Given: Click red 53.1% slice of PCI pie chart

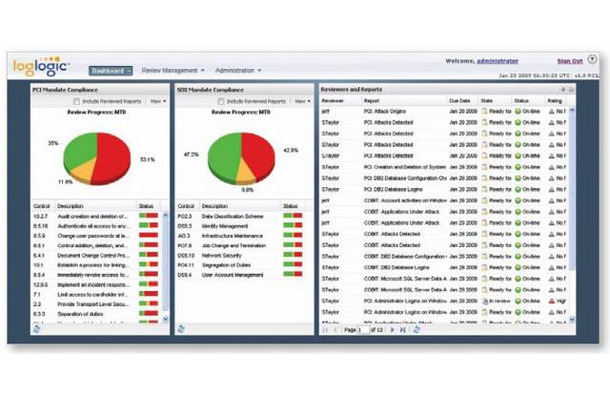Looking at the screenshot, I should point(113,158).
